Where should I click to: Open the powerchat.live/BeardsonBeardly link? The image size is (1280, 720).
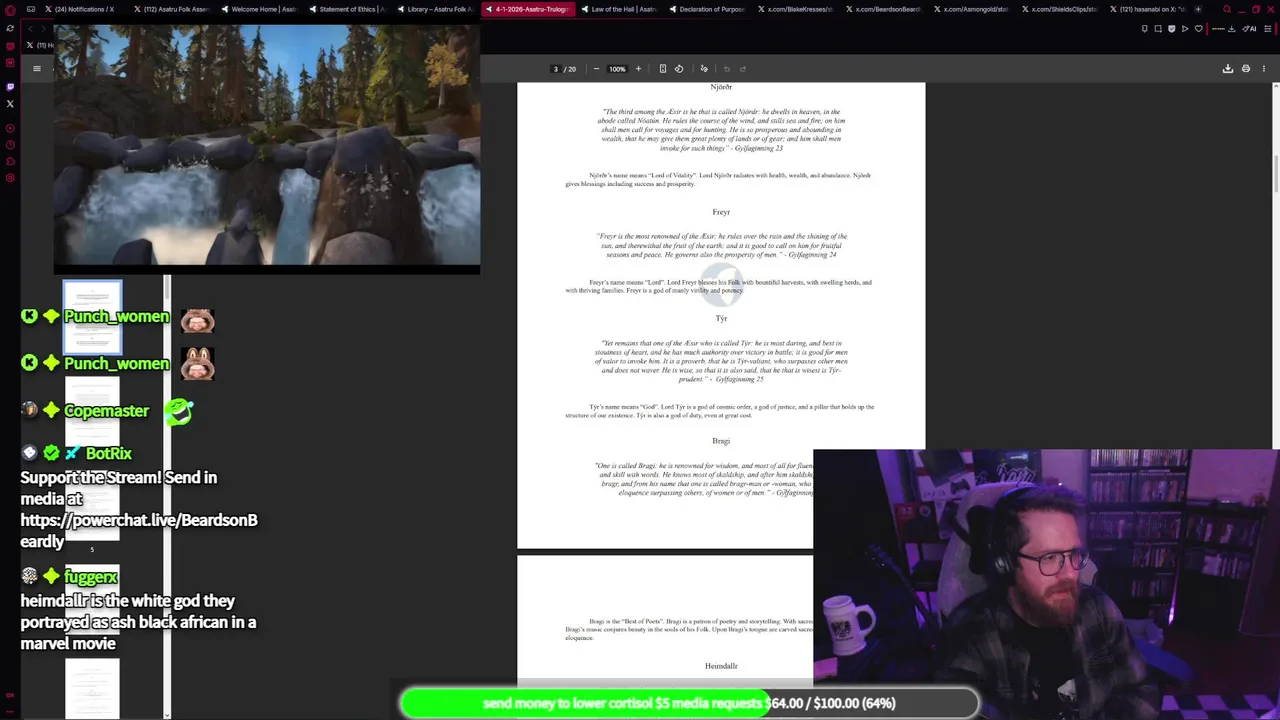[139, 531]
